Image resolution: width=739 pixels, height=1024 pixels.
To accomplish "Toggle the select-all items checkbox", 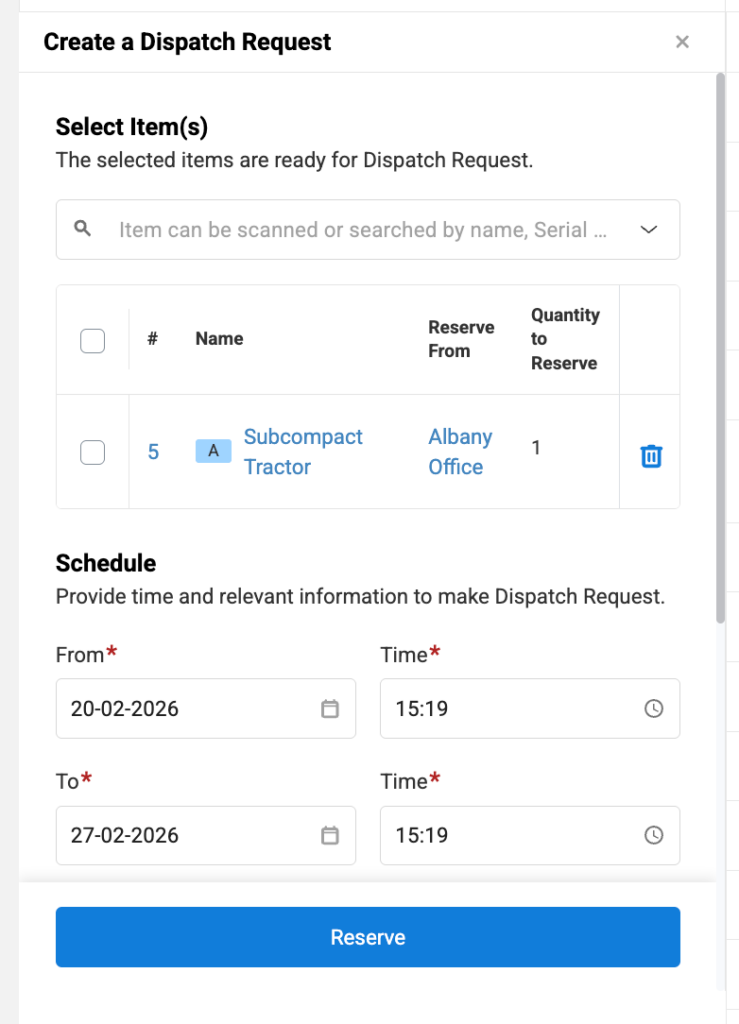I will point(92,341).
